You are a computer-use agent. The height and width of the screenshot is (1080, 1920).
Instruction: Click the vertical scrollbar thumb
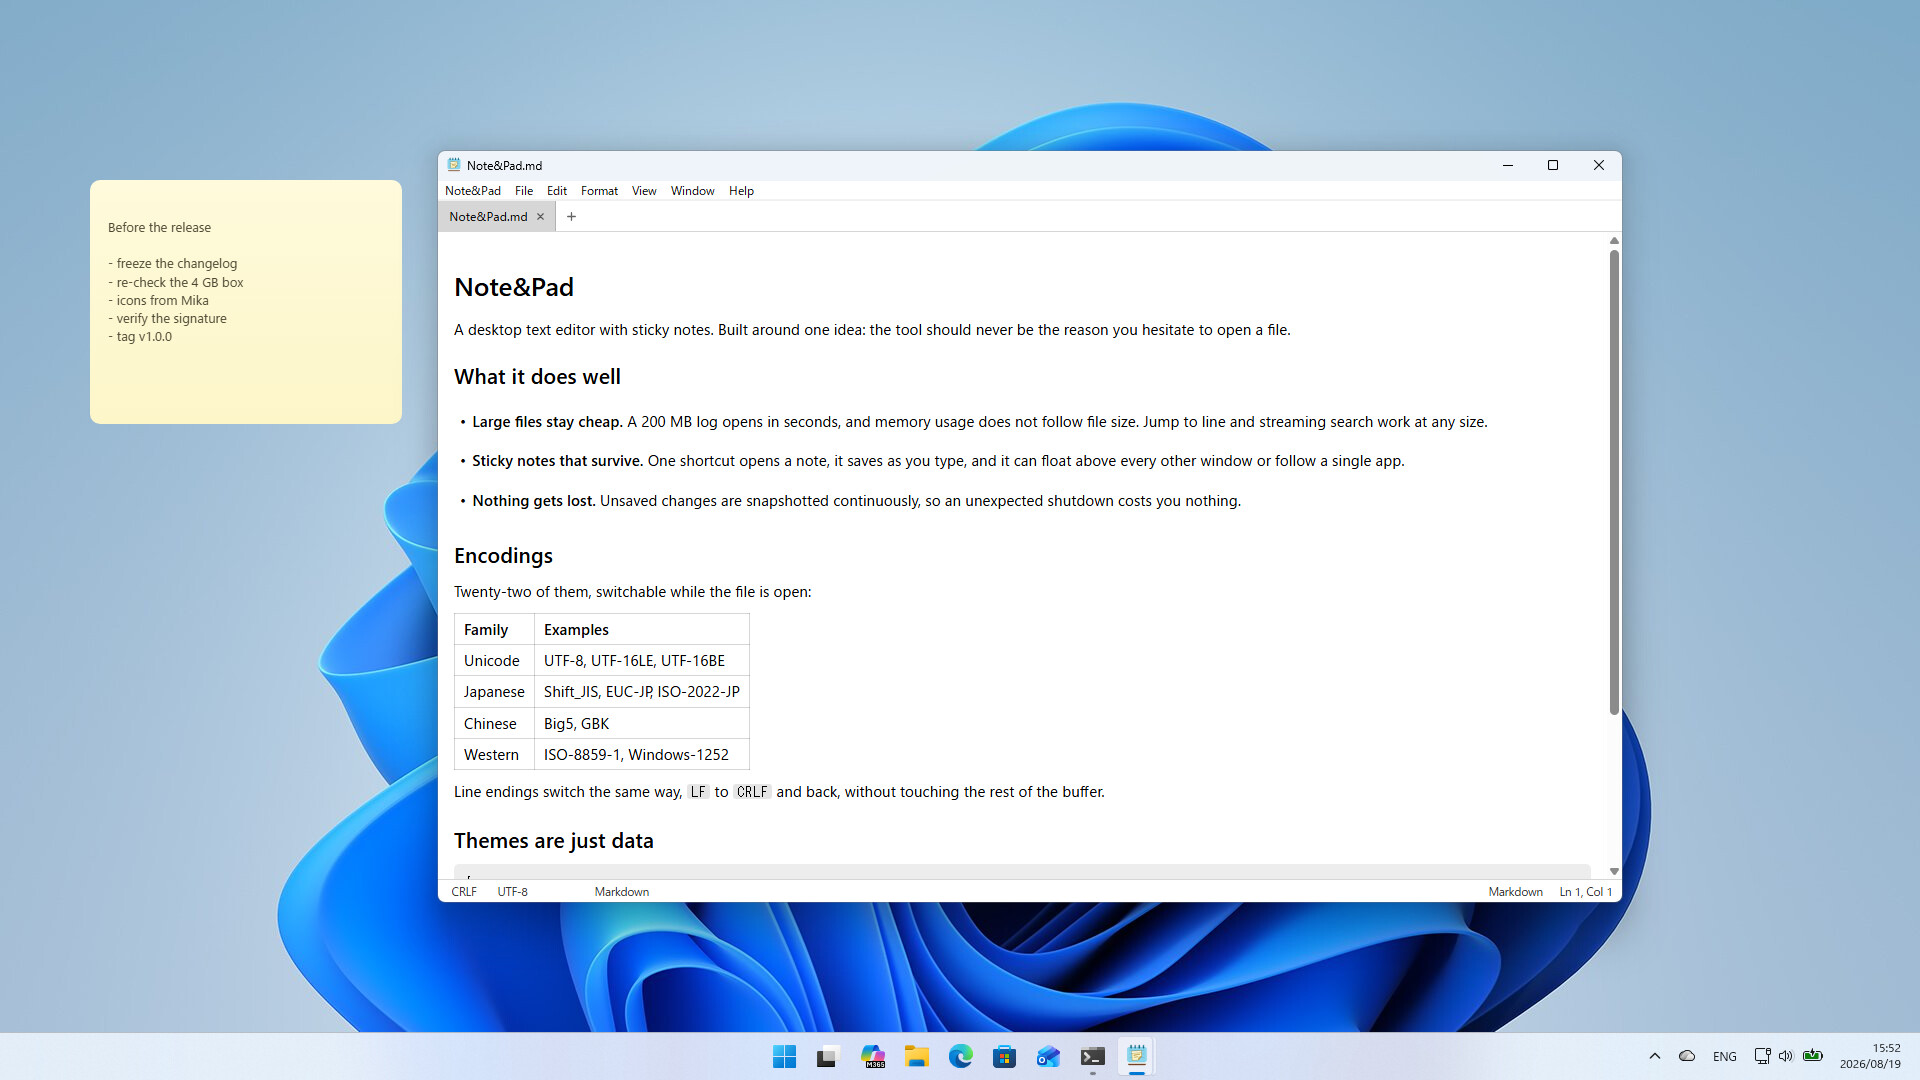pyautogui.click(x=1614, y=482)
